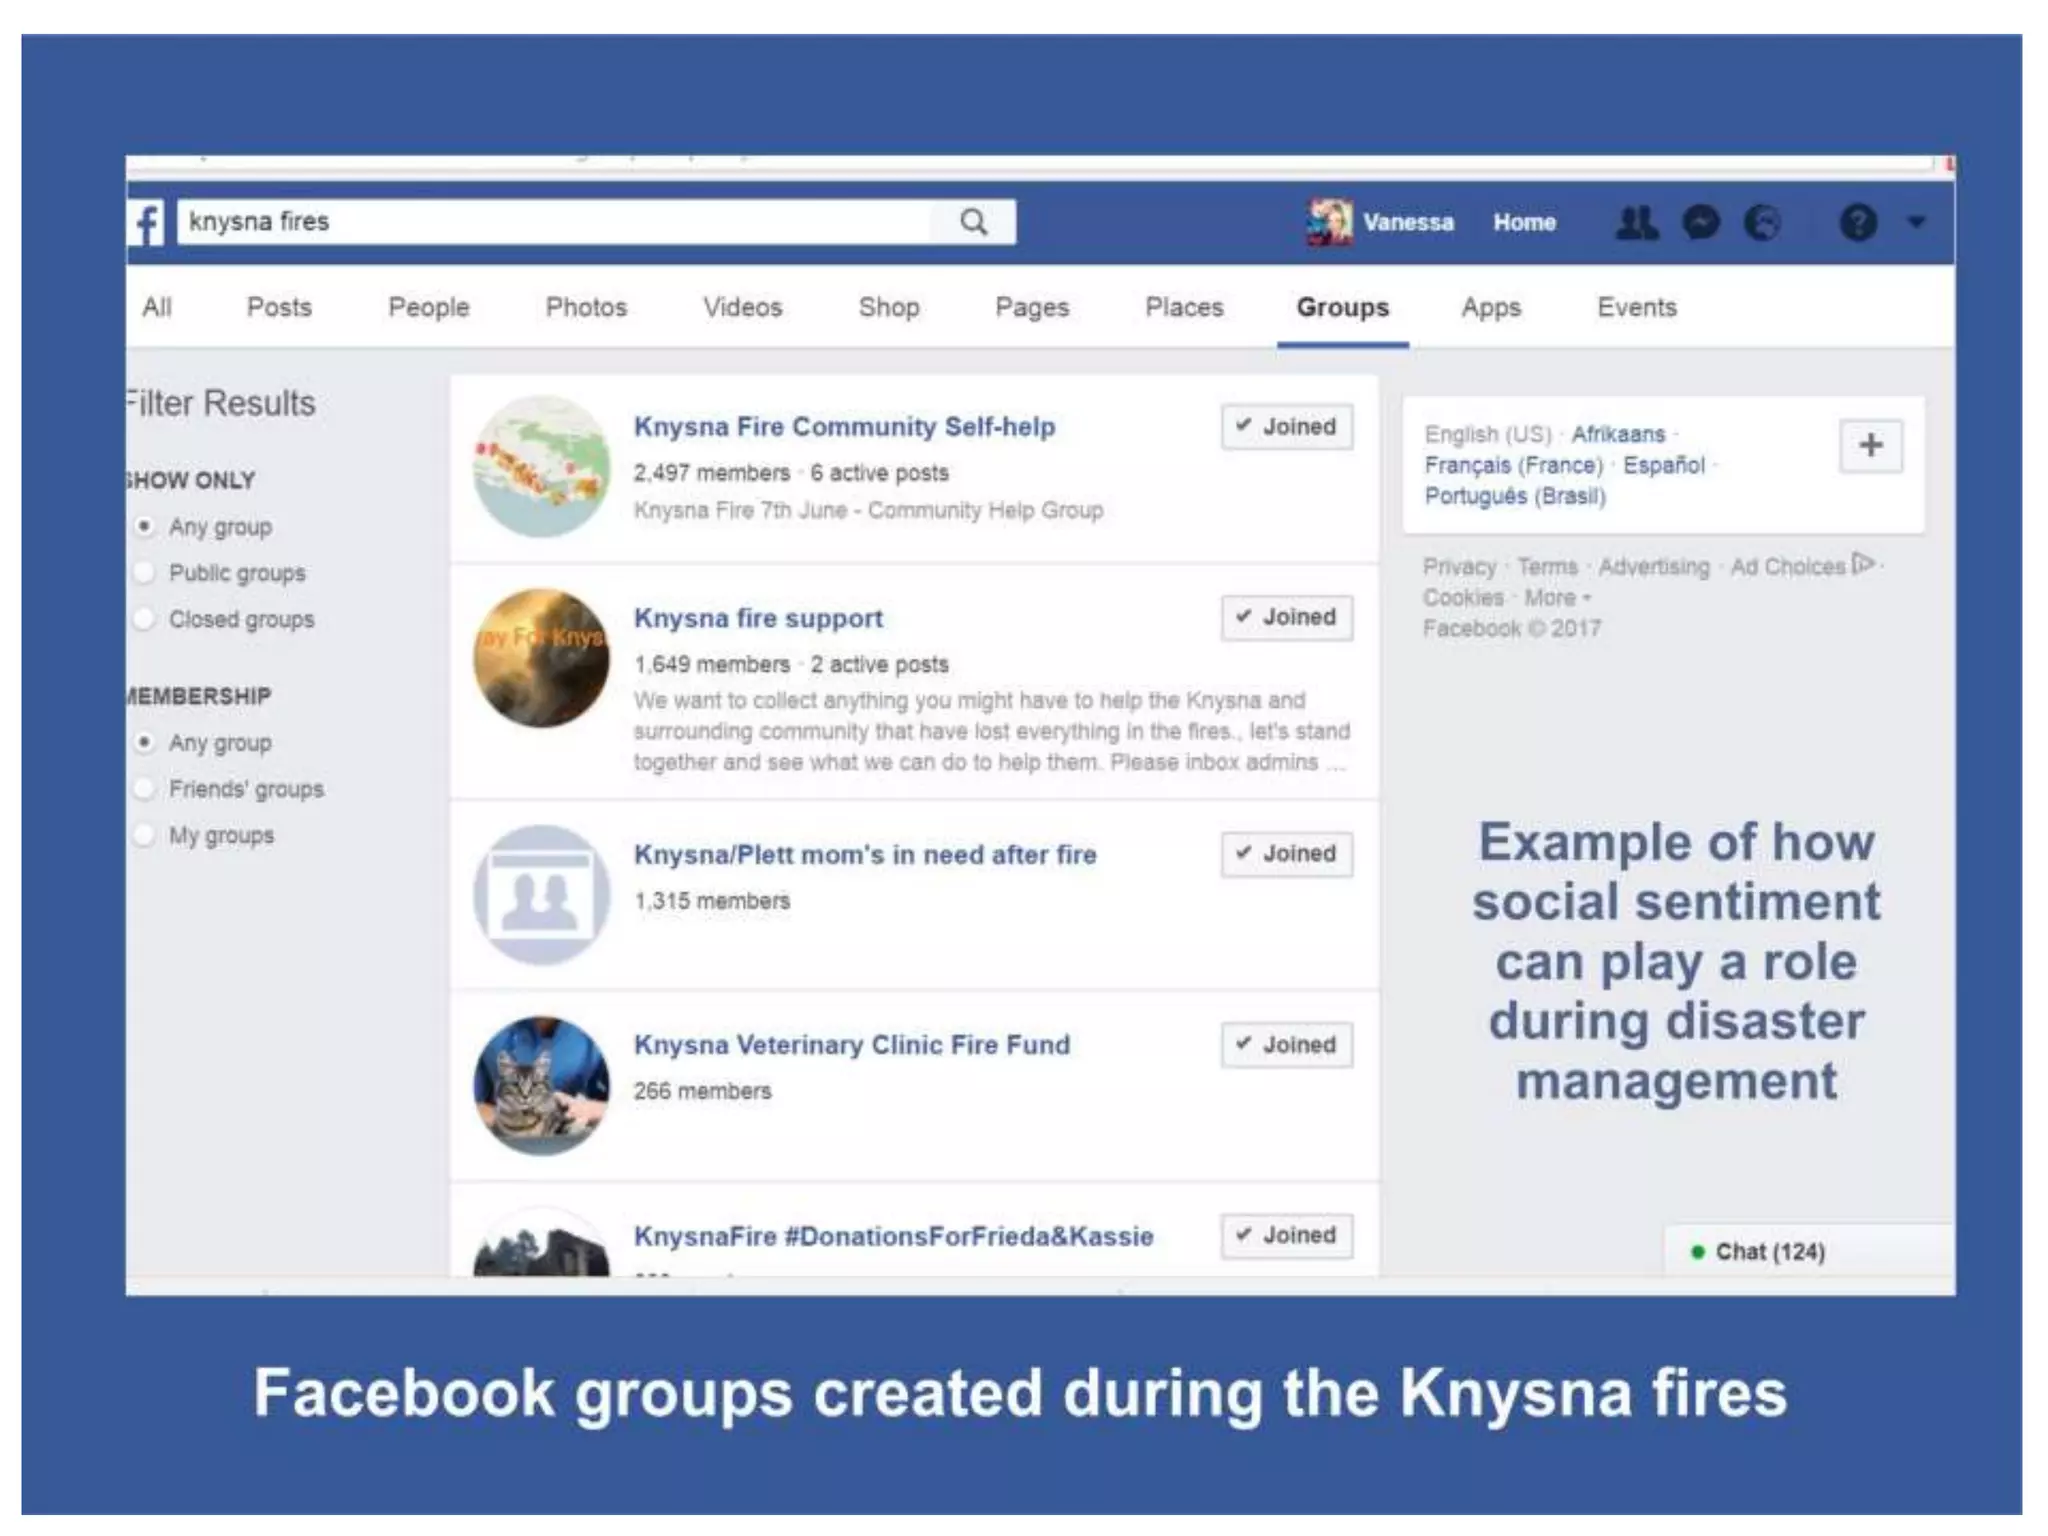
Task: Open the help question mark icon
Action: coord(1858,222)
